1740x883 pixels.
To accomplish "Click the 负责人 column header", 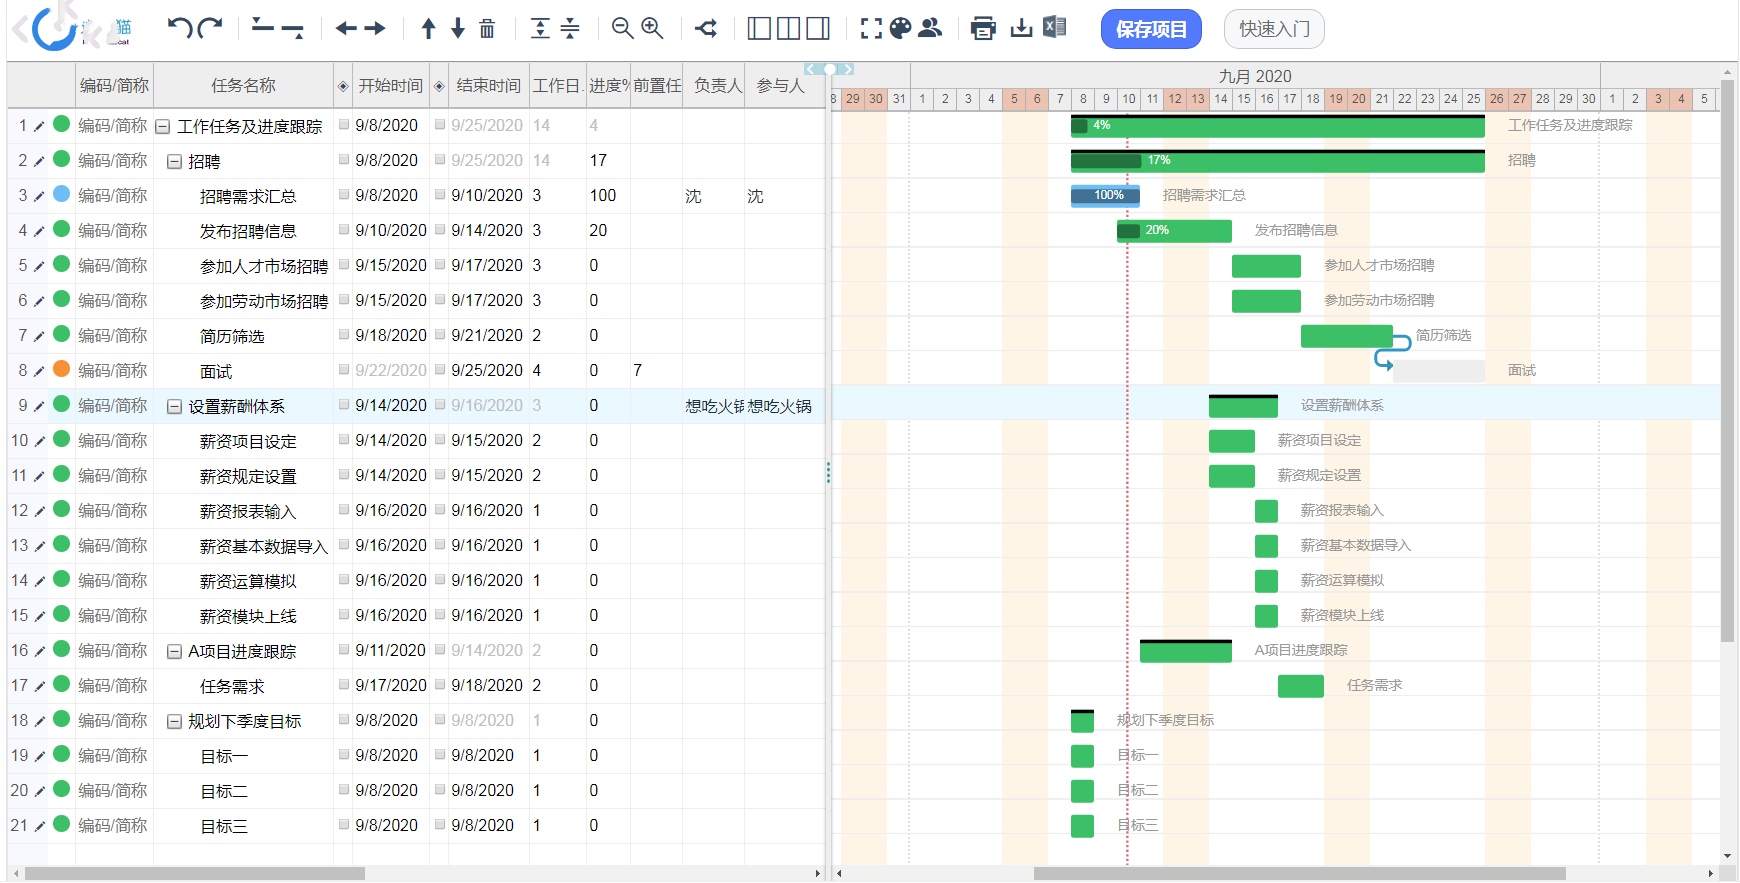I will click(x=718, y=86).
